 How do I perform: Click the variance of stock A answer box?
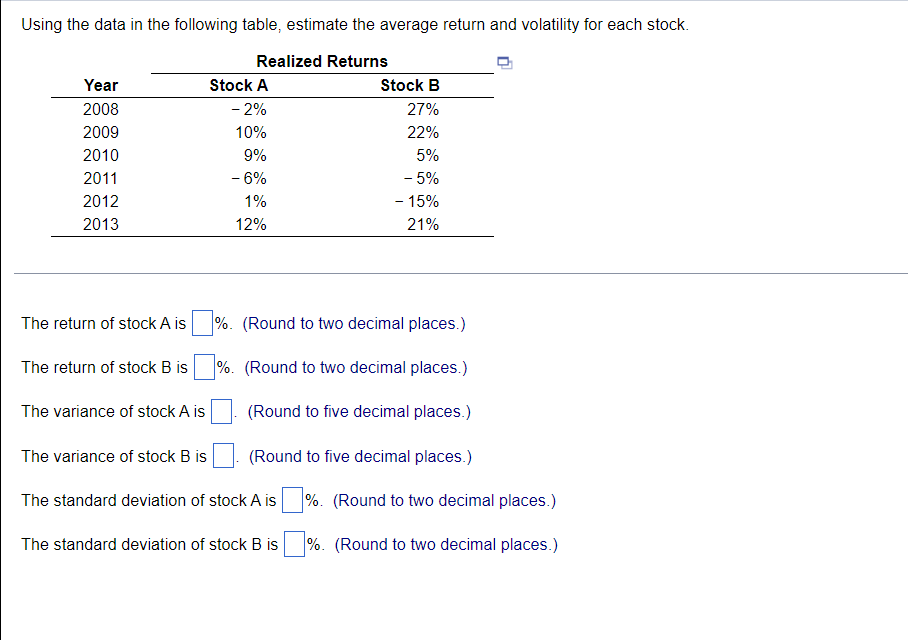[220, 410]
